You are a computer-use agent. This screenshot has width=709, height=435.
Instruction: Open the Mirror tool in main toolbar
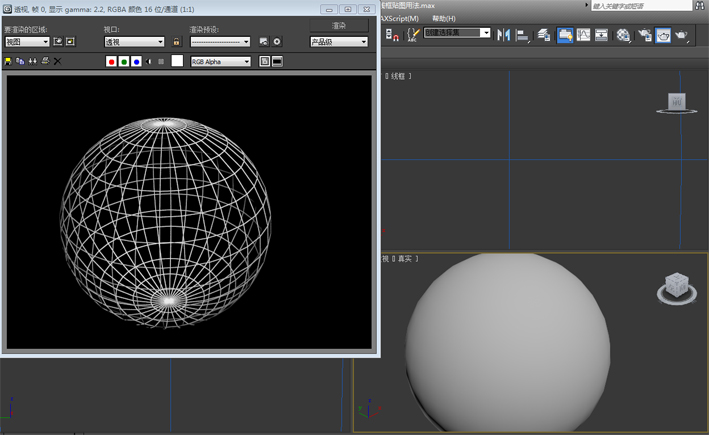click(504, 35)
